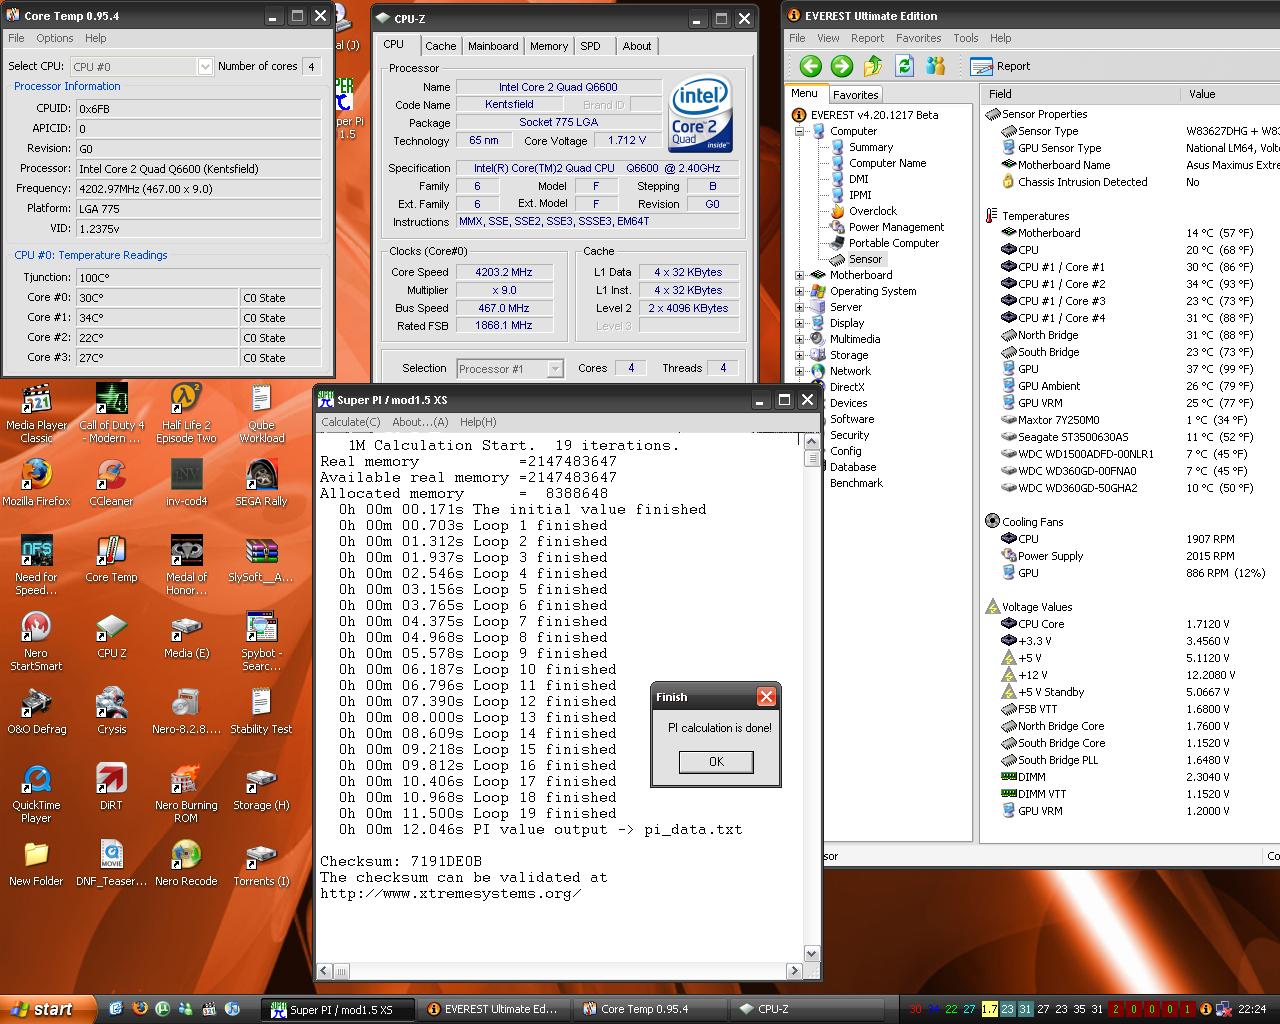Select QuickTime Player desktop icon
This screenshot has width=1280, height=1024.
(36, 793)
